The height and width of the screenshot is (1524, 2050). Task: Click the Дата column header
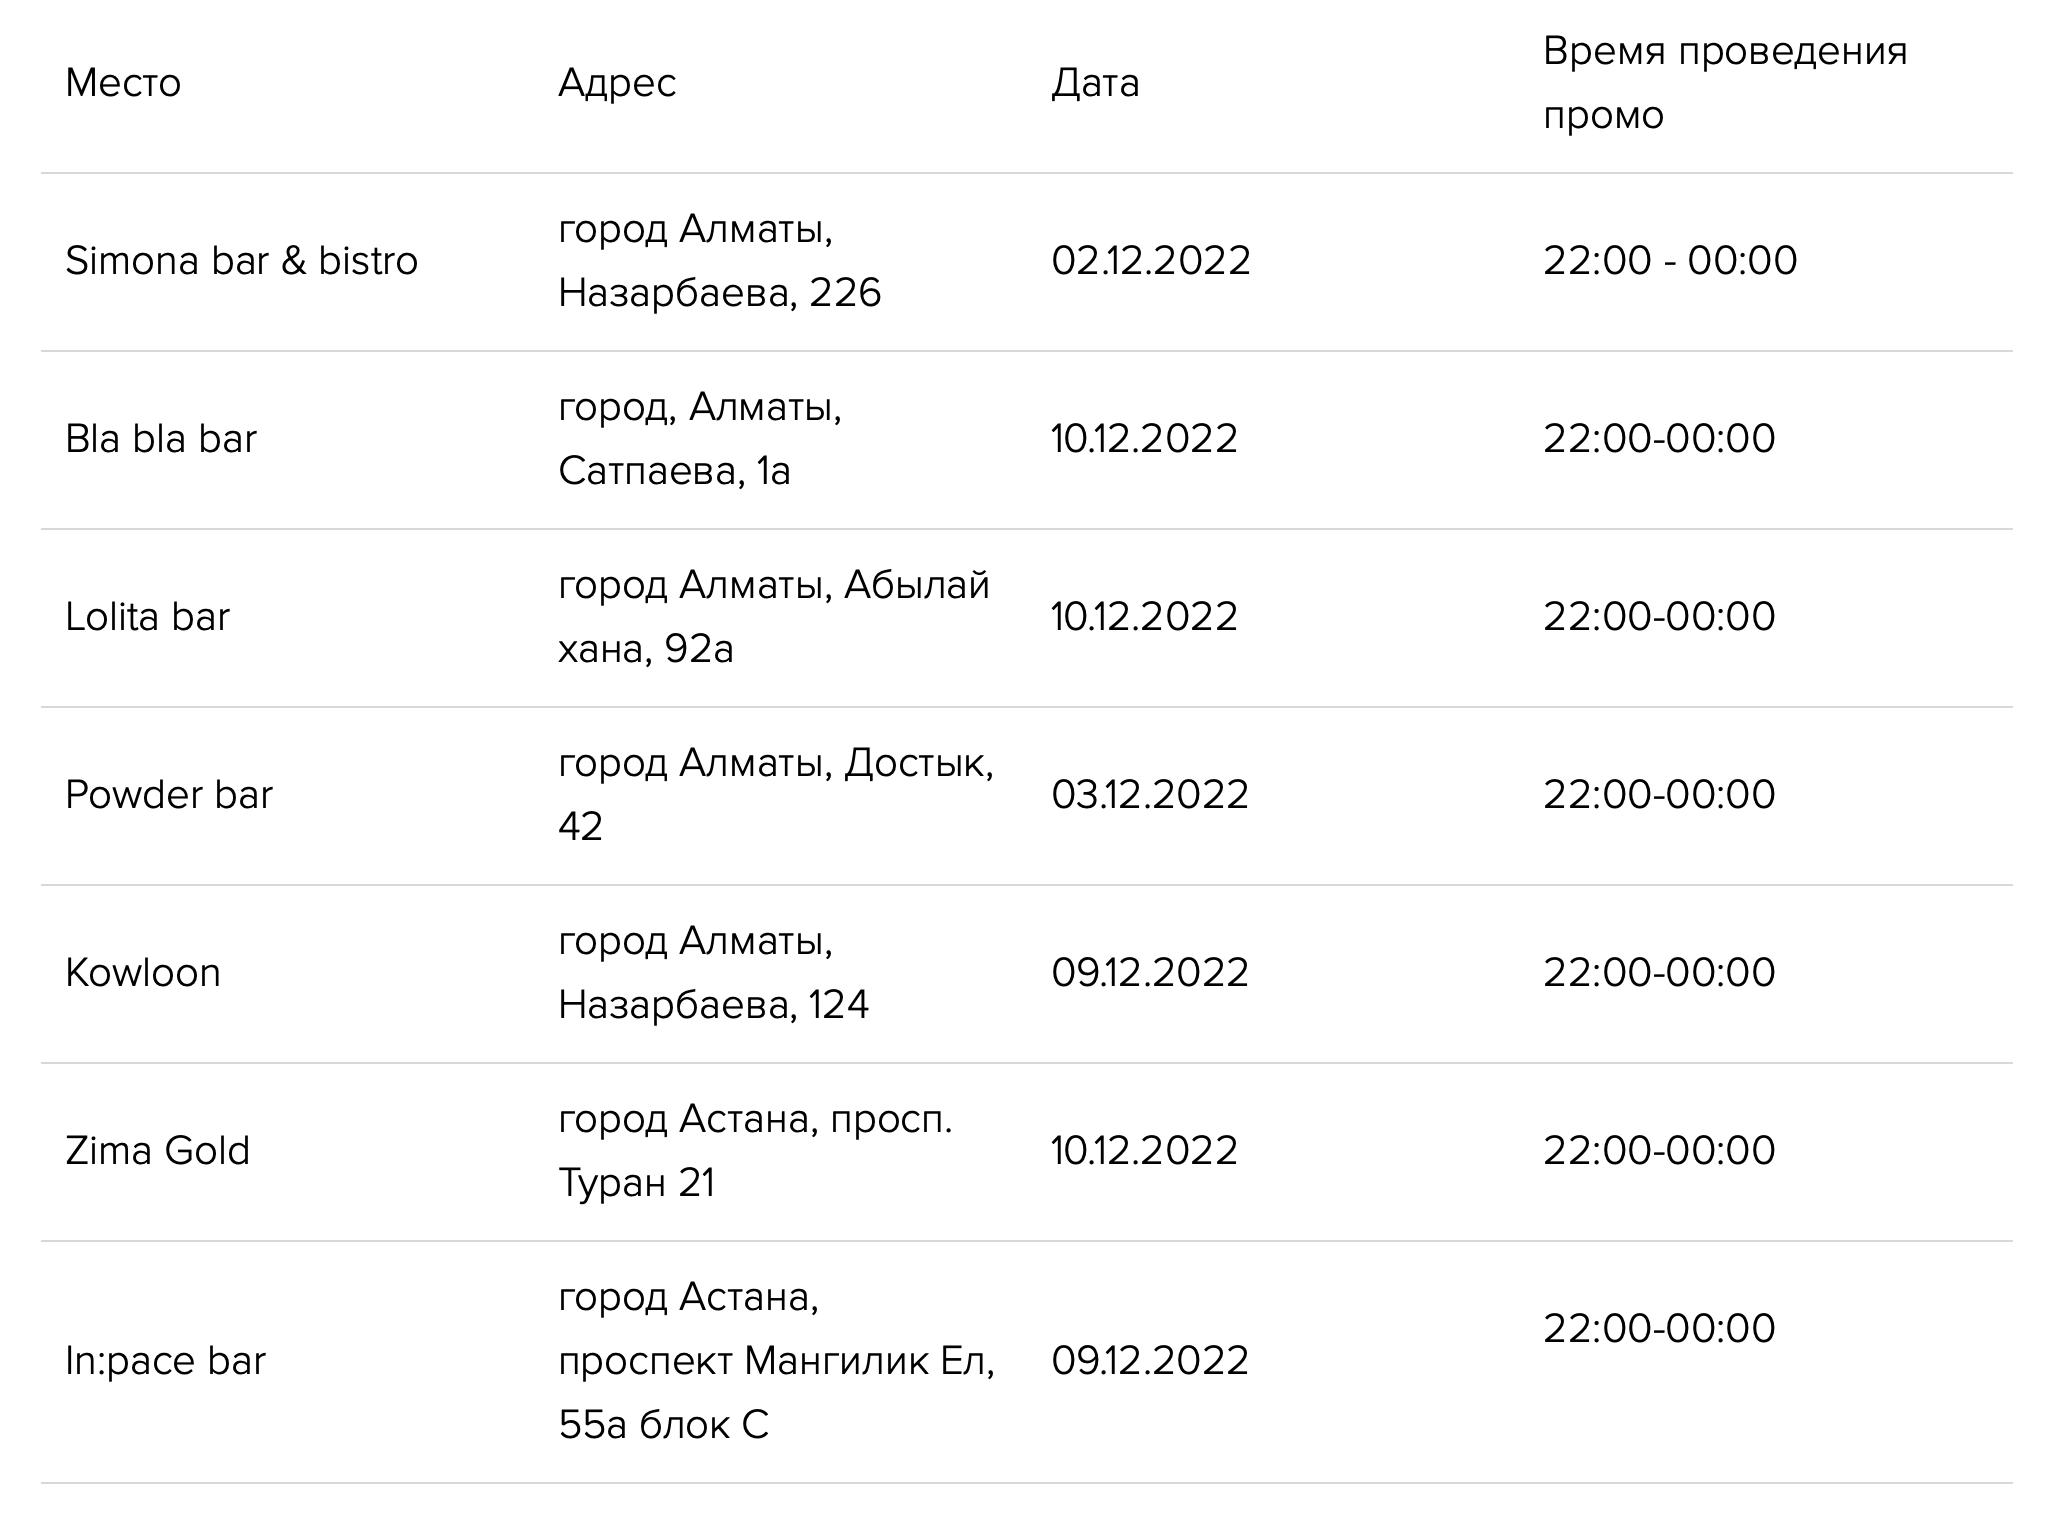(x=1095, y=83)
